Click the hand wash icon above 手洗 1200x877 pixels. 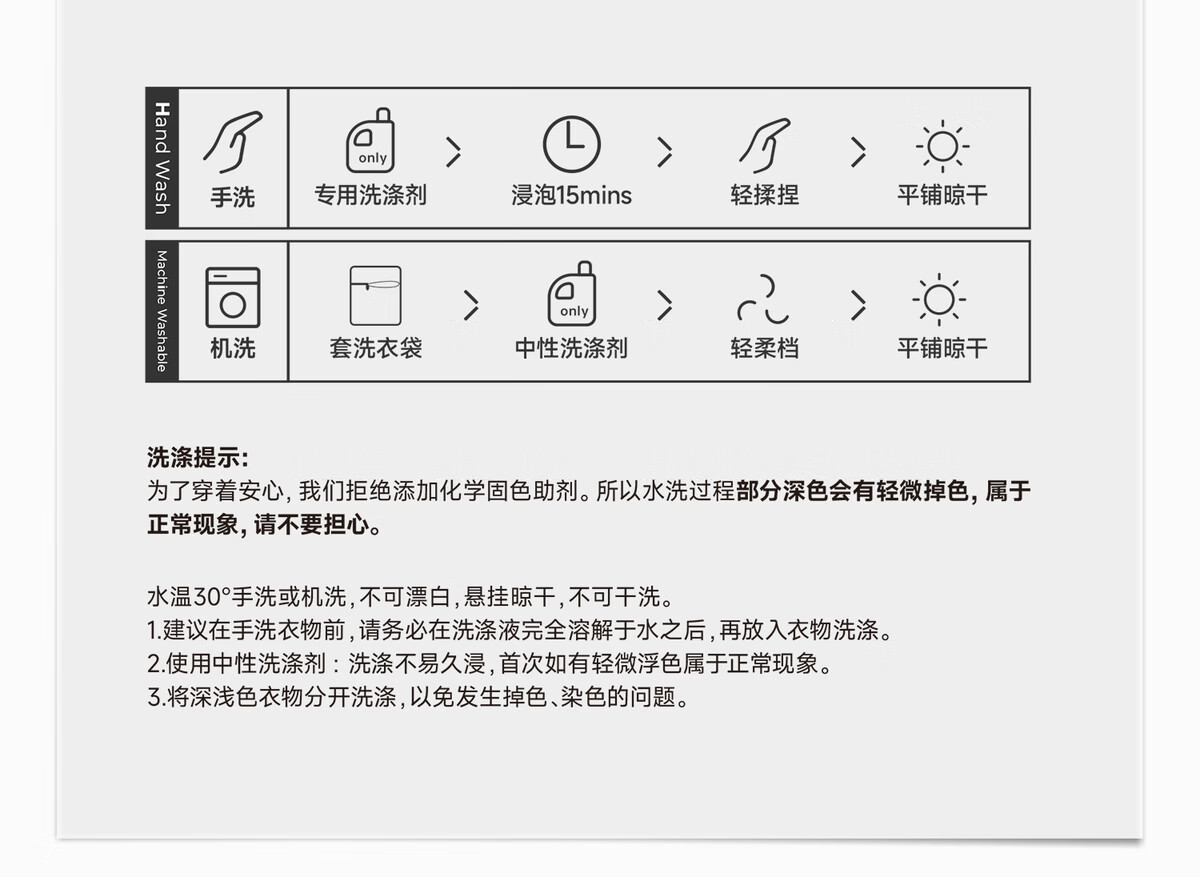[232, 142]
